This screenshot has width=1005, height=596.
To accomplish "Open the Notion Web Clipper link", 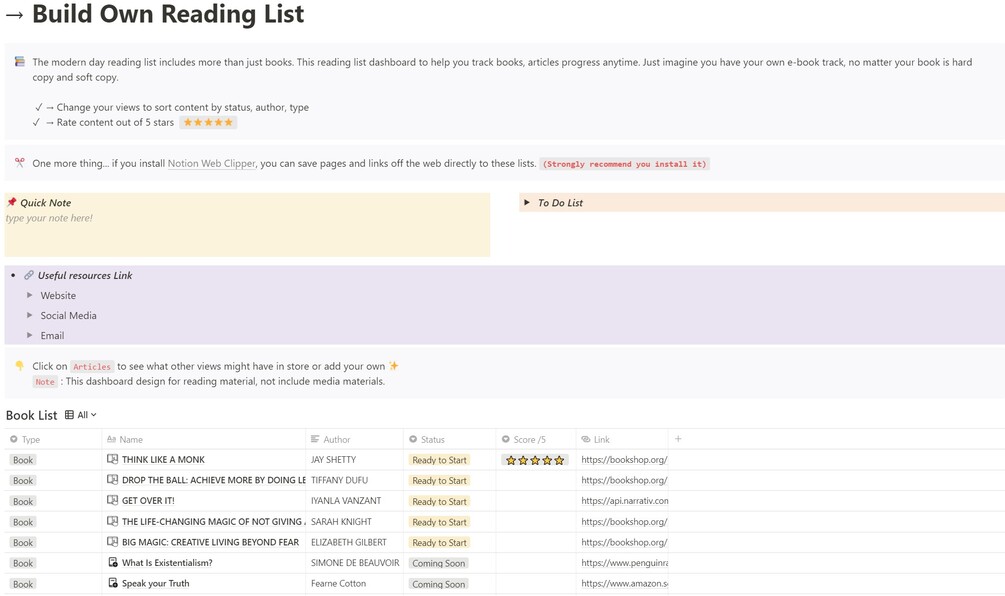I will pos(211,164).
